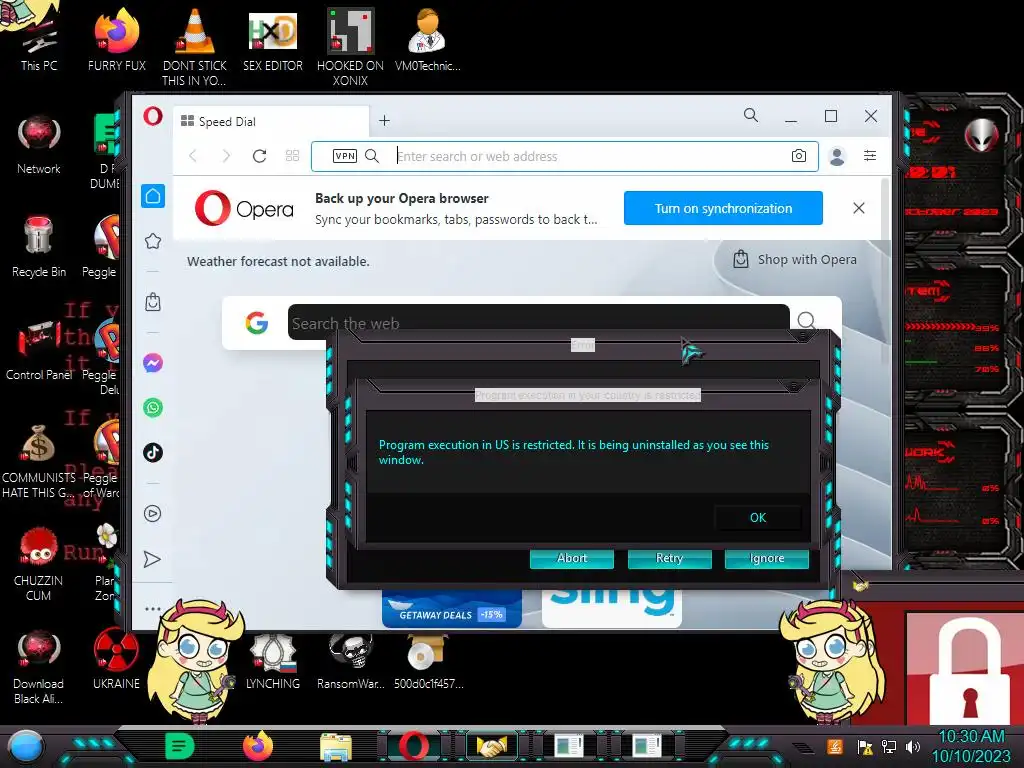Click the Opera tab search magnifier icon
Image resolution: width=1024 pixels, height=768 pixels.
(751, 116)
